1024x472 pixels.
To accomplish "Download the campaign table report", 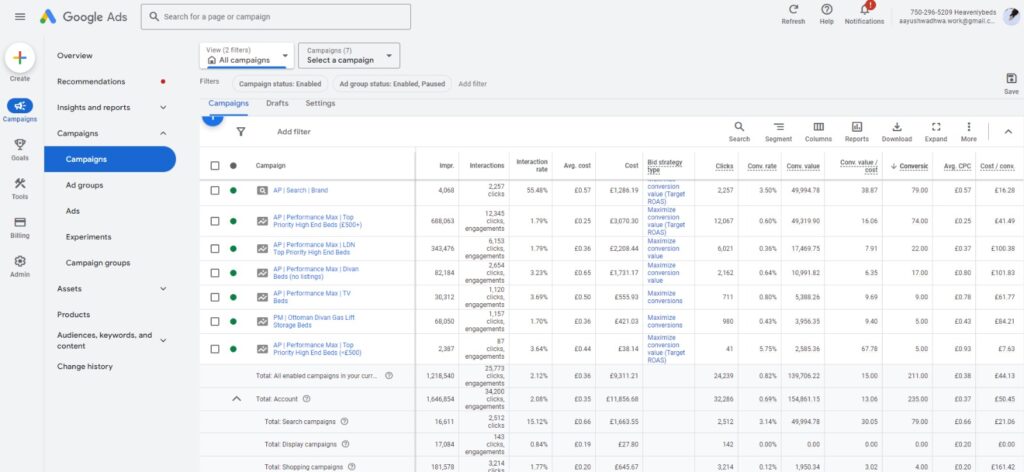I will (897, 127).
